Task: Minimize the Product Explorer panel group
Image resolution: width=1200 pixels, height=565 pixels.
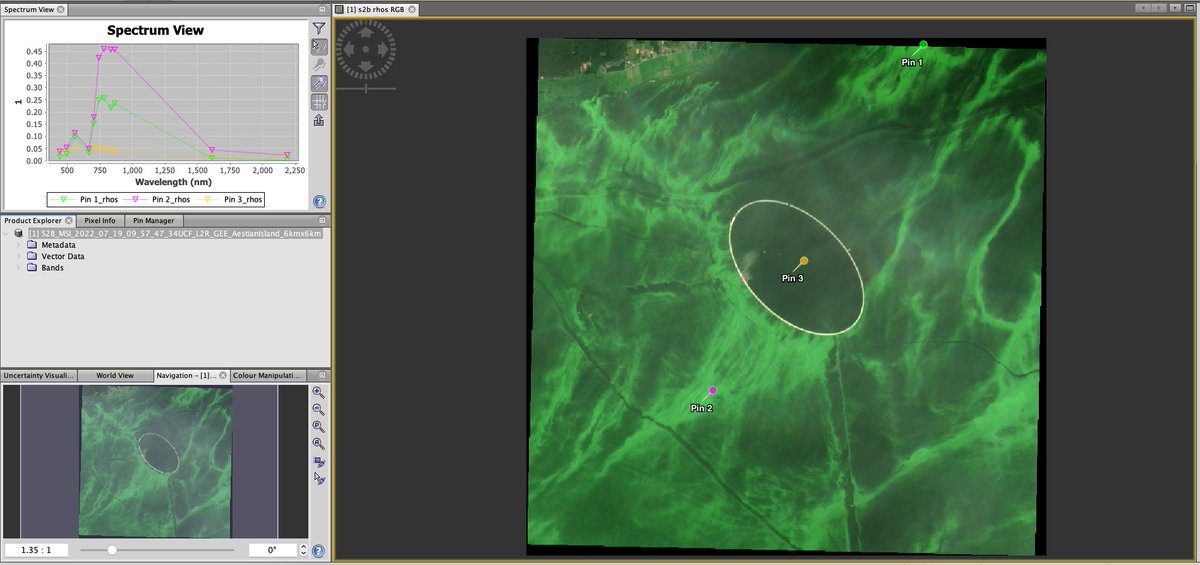Action: (x=322, y=220)
